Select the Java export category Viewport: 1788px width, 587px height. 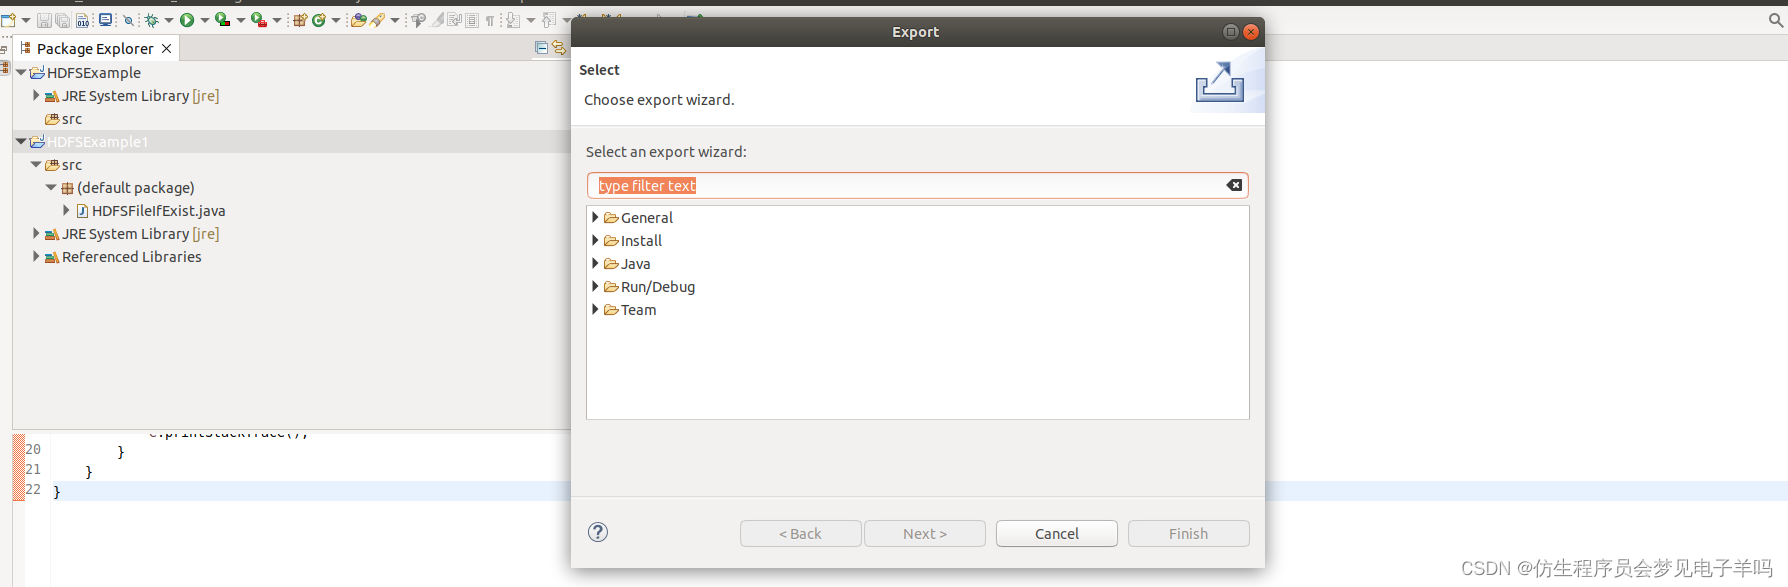[x=635, y=264]
